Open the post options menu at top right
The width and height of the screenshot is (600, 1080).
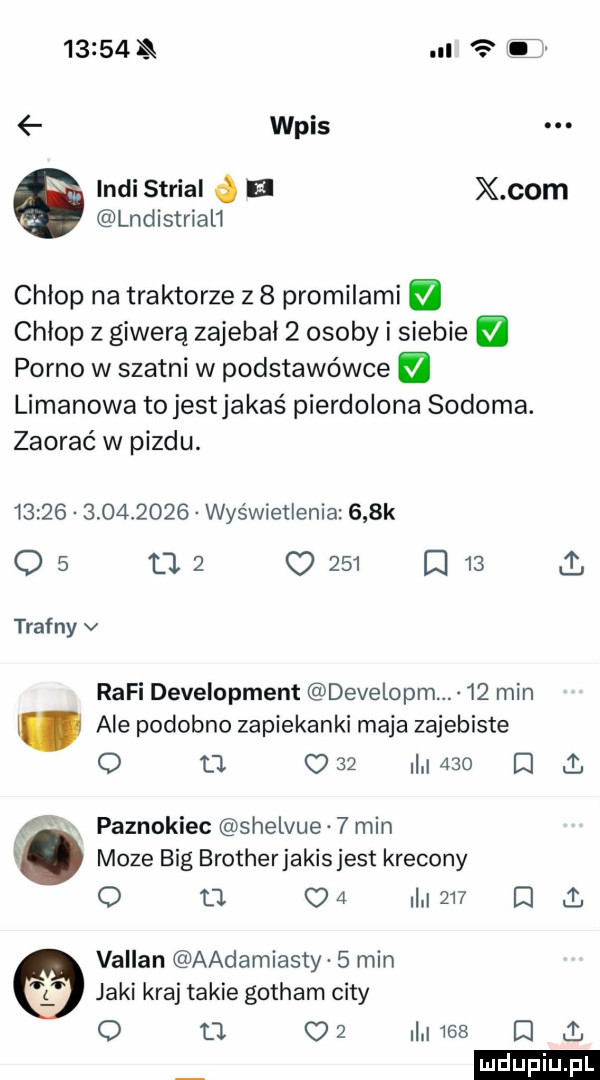click(560, 125)
